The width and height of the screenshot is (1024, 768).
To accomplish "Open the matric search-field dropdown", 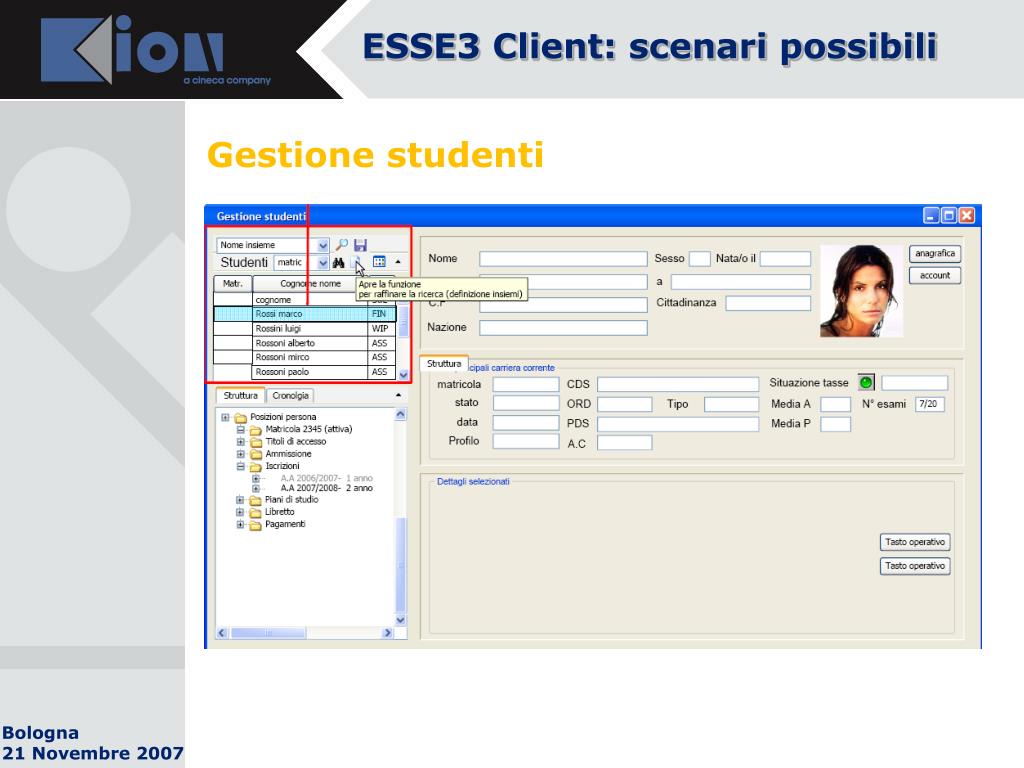I will 323,263.
